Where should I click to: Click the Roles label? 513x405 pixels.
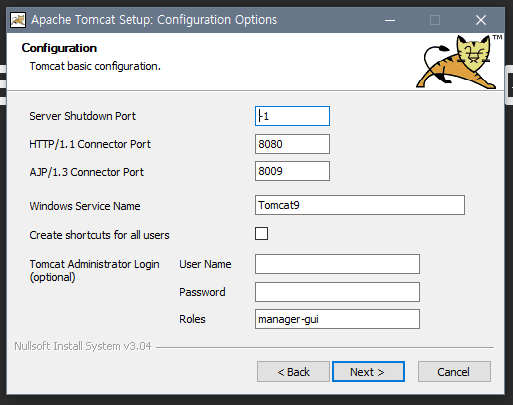tap(192, 319)
